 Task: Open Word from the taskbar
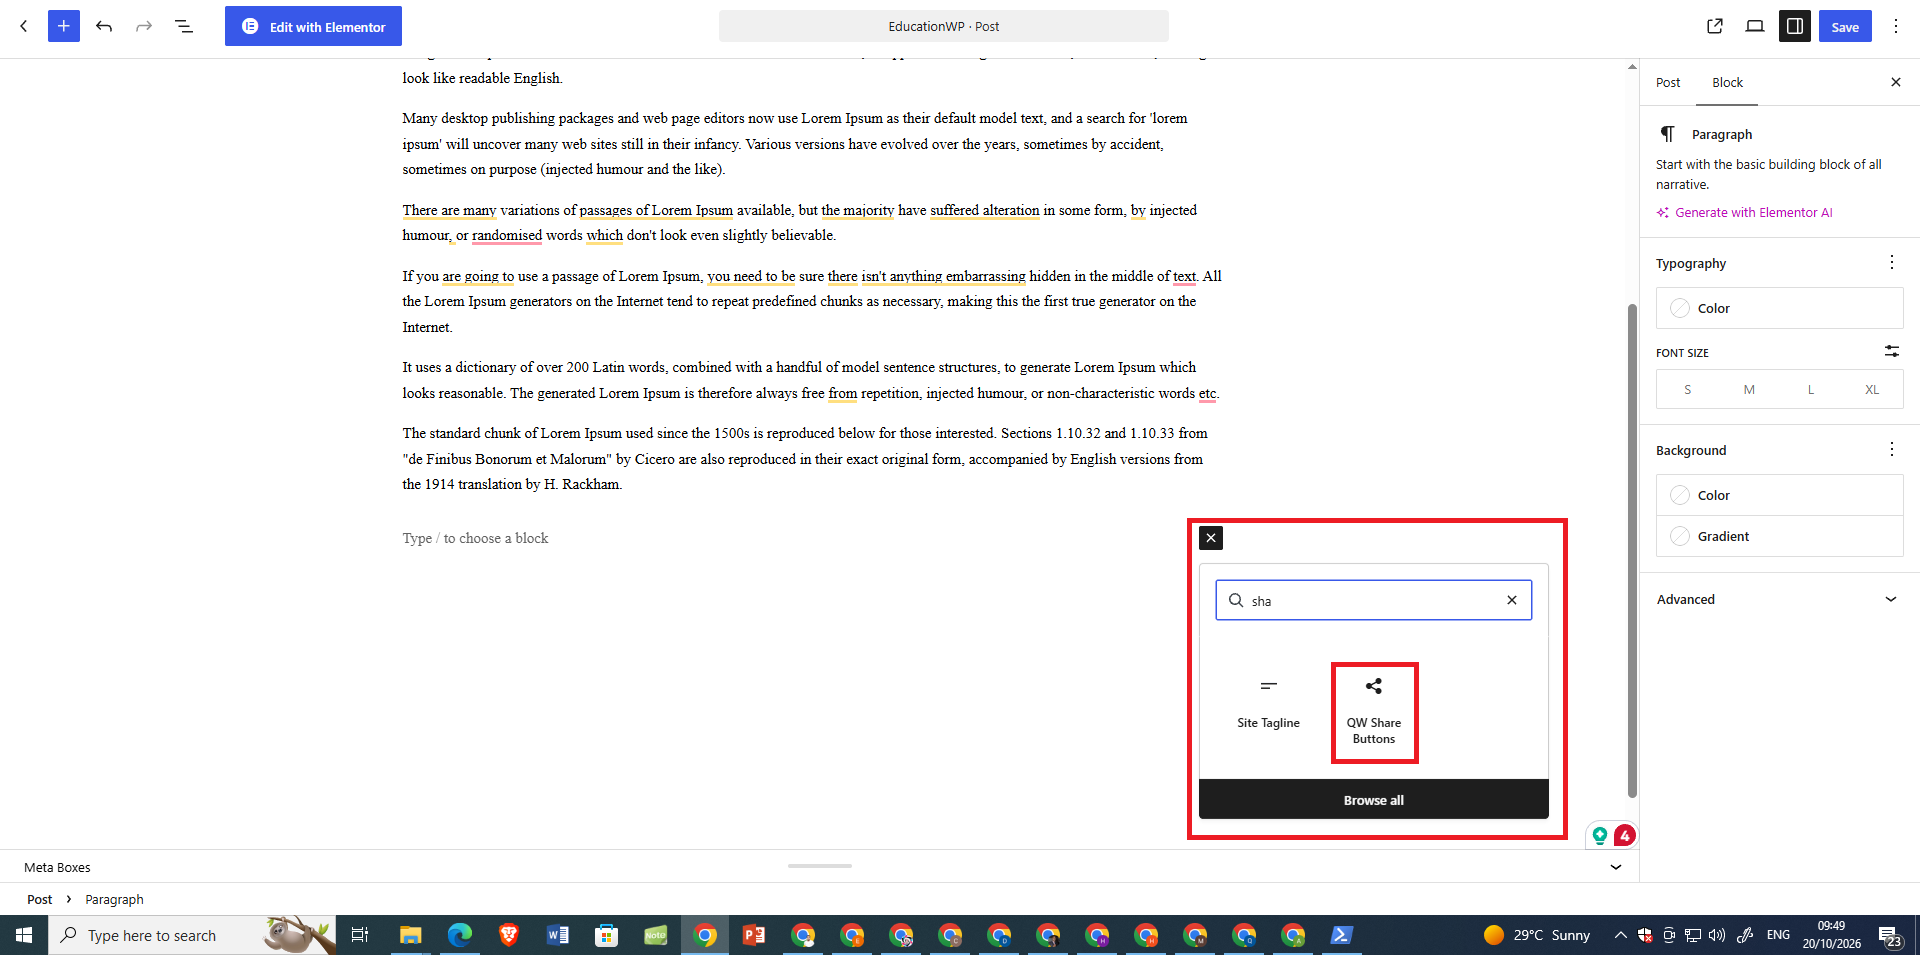(x=558, y=935)
